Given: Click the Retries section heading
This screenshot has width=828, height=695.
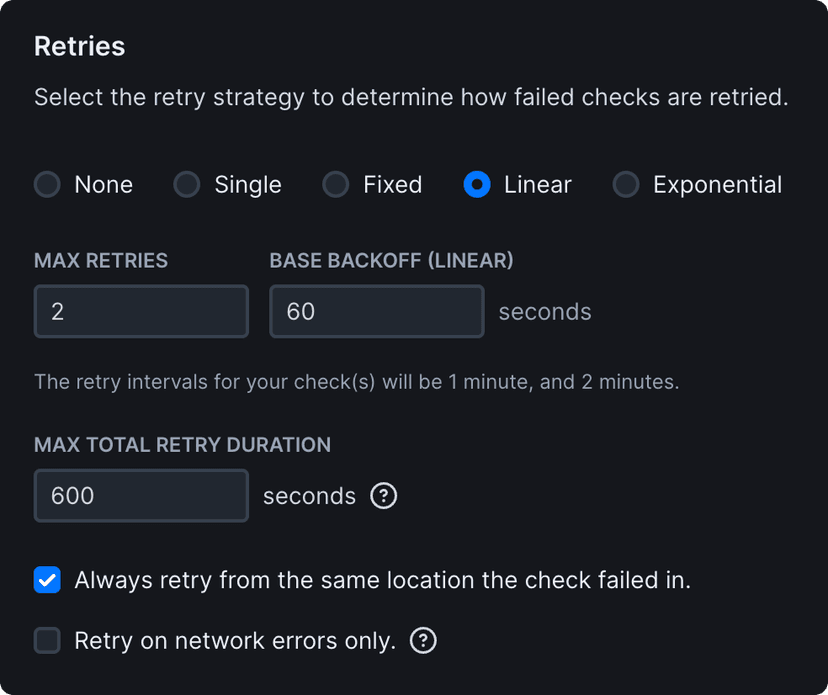Looking at the screenshot, I should click(80, 46).
